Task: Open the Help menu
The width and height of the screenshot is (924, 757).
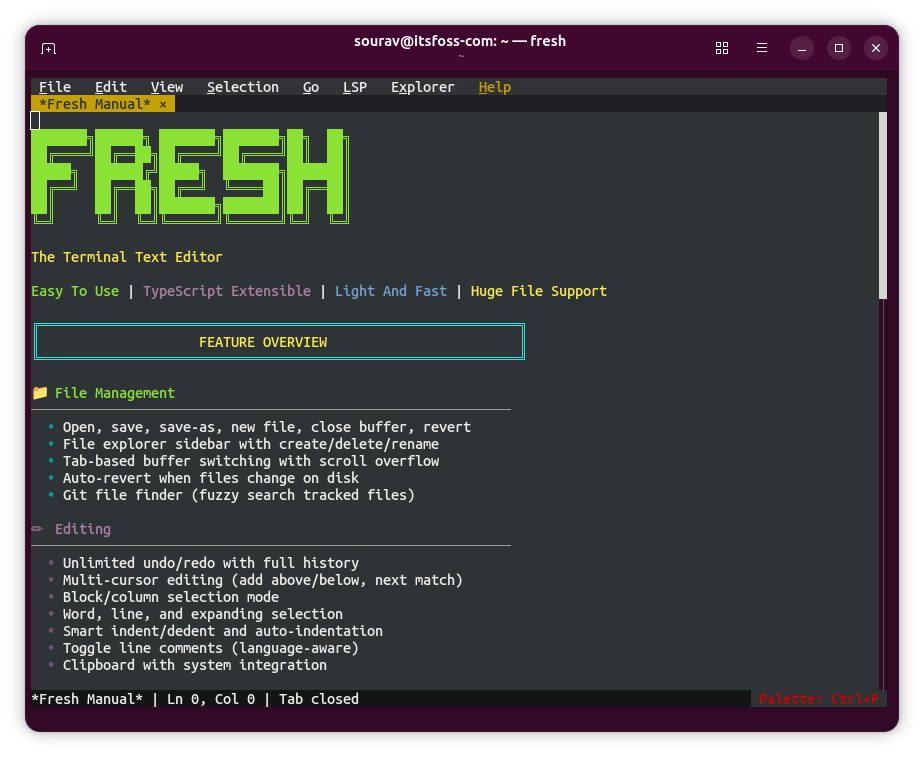Action: click(x=494, y=87)
